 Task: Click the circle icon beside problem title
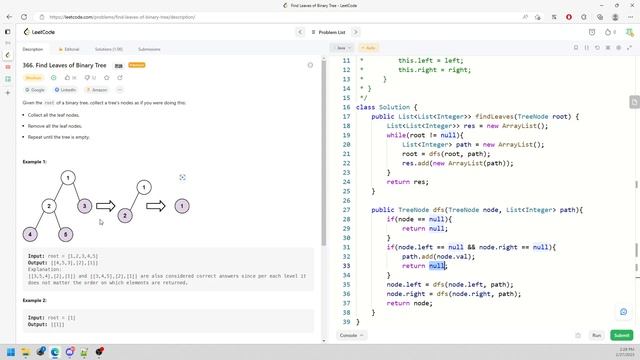pos(310,65)
